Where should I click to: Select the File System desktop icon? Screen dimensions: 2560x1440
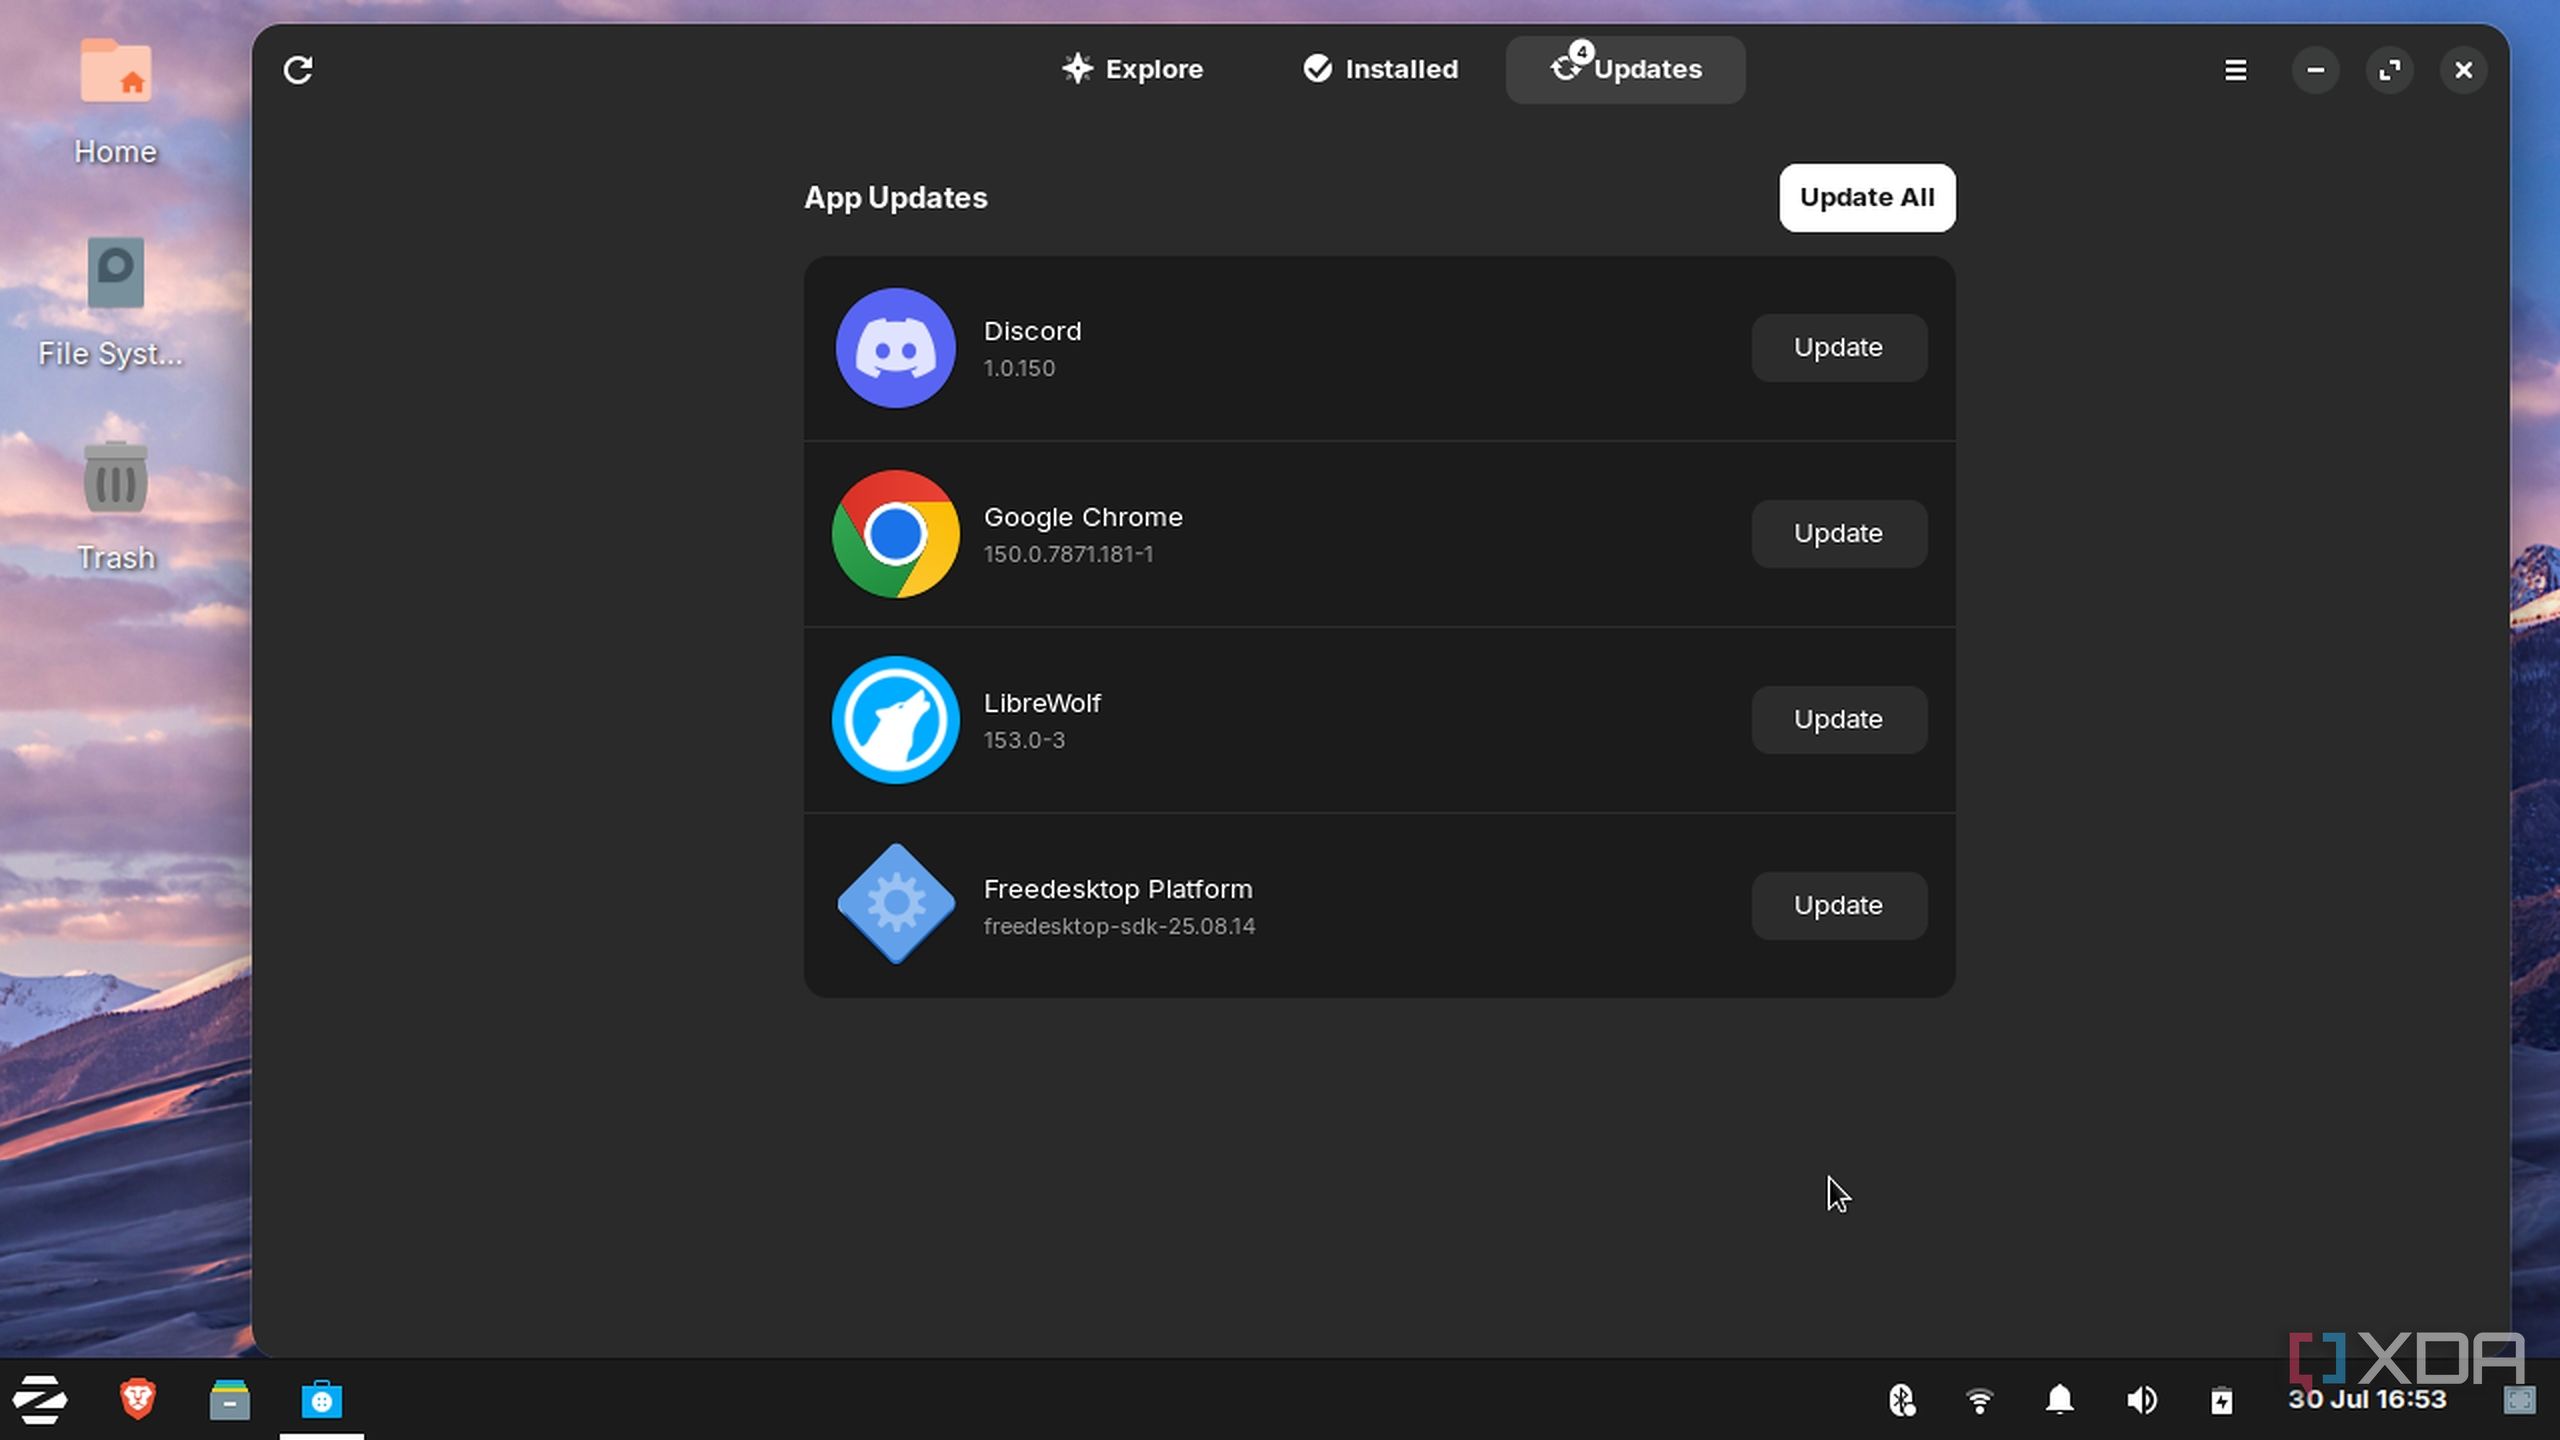tap(112, 302)
